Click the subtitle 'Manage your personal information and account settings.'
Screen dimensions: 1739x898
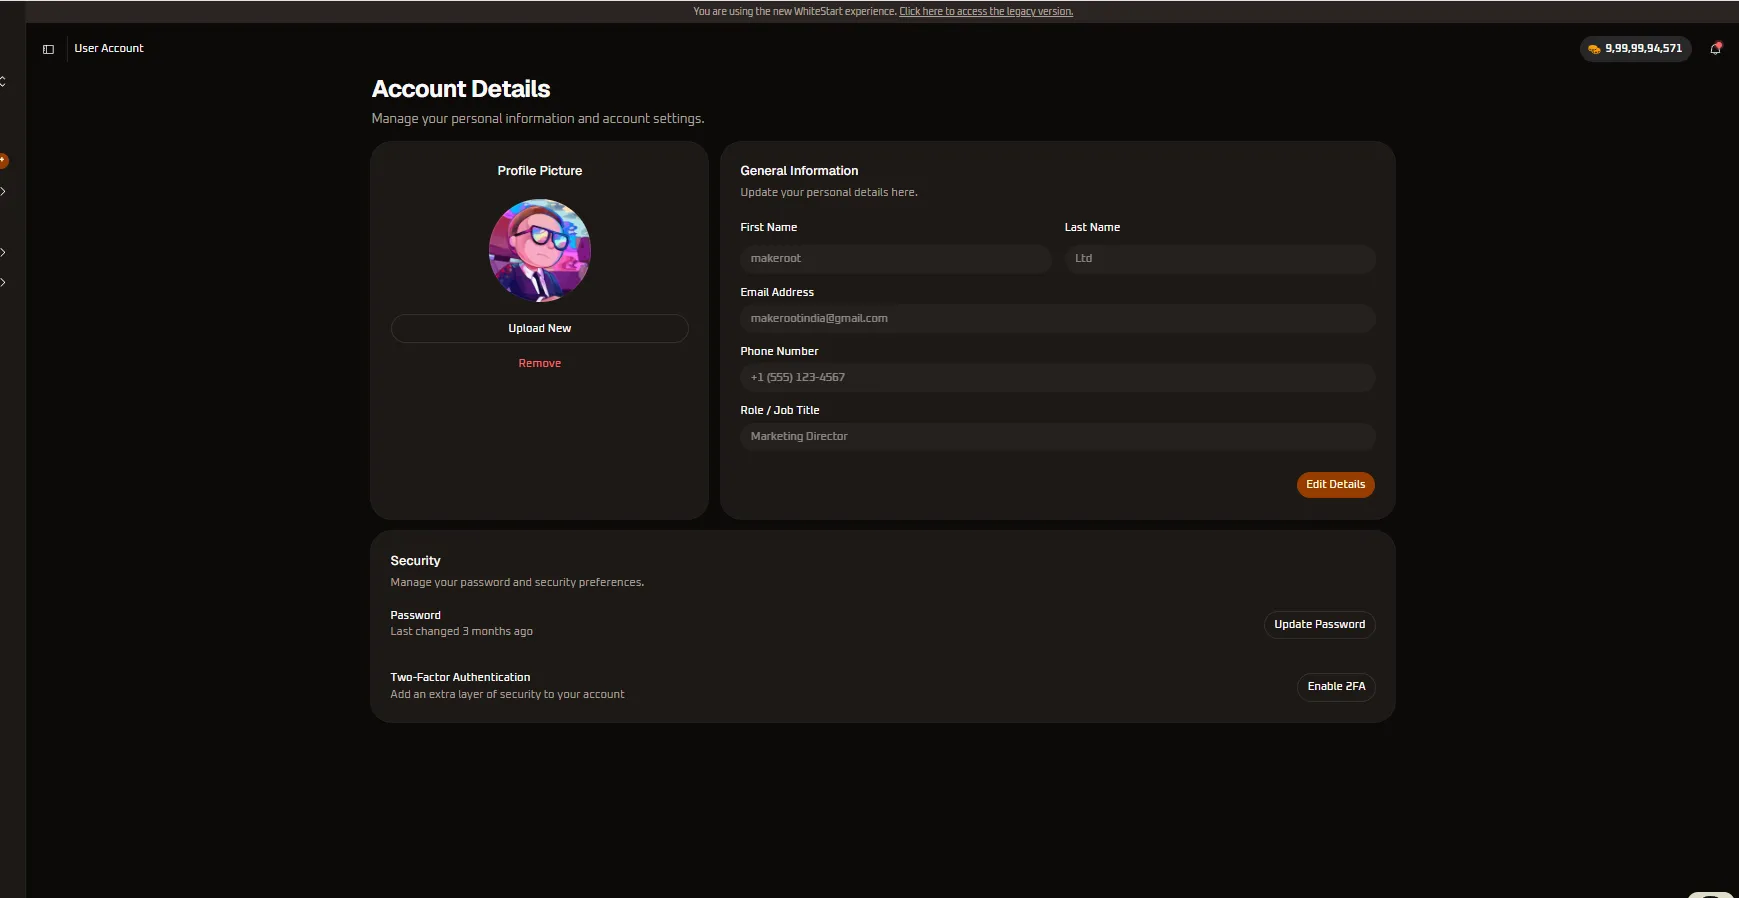pos(538,119)
